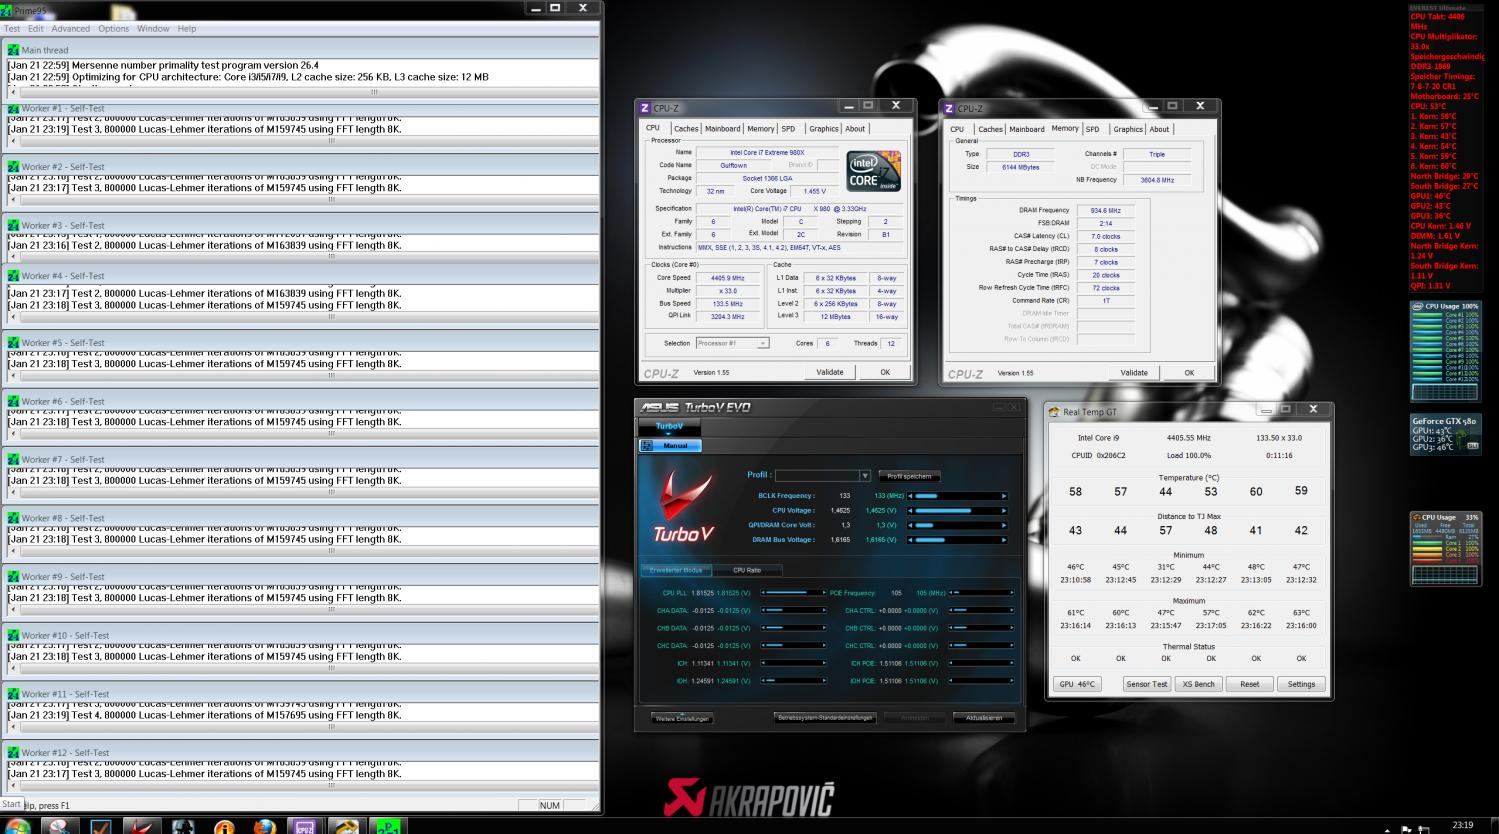Click Aktualisieren button in TurboV
1499x834 pixels.
click(x=983, y=718)
